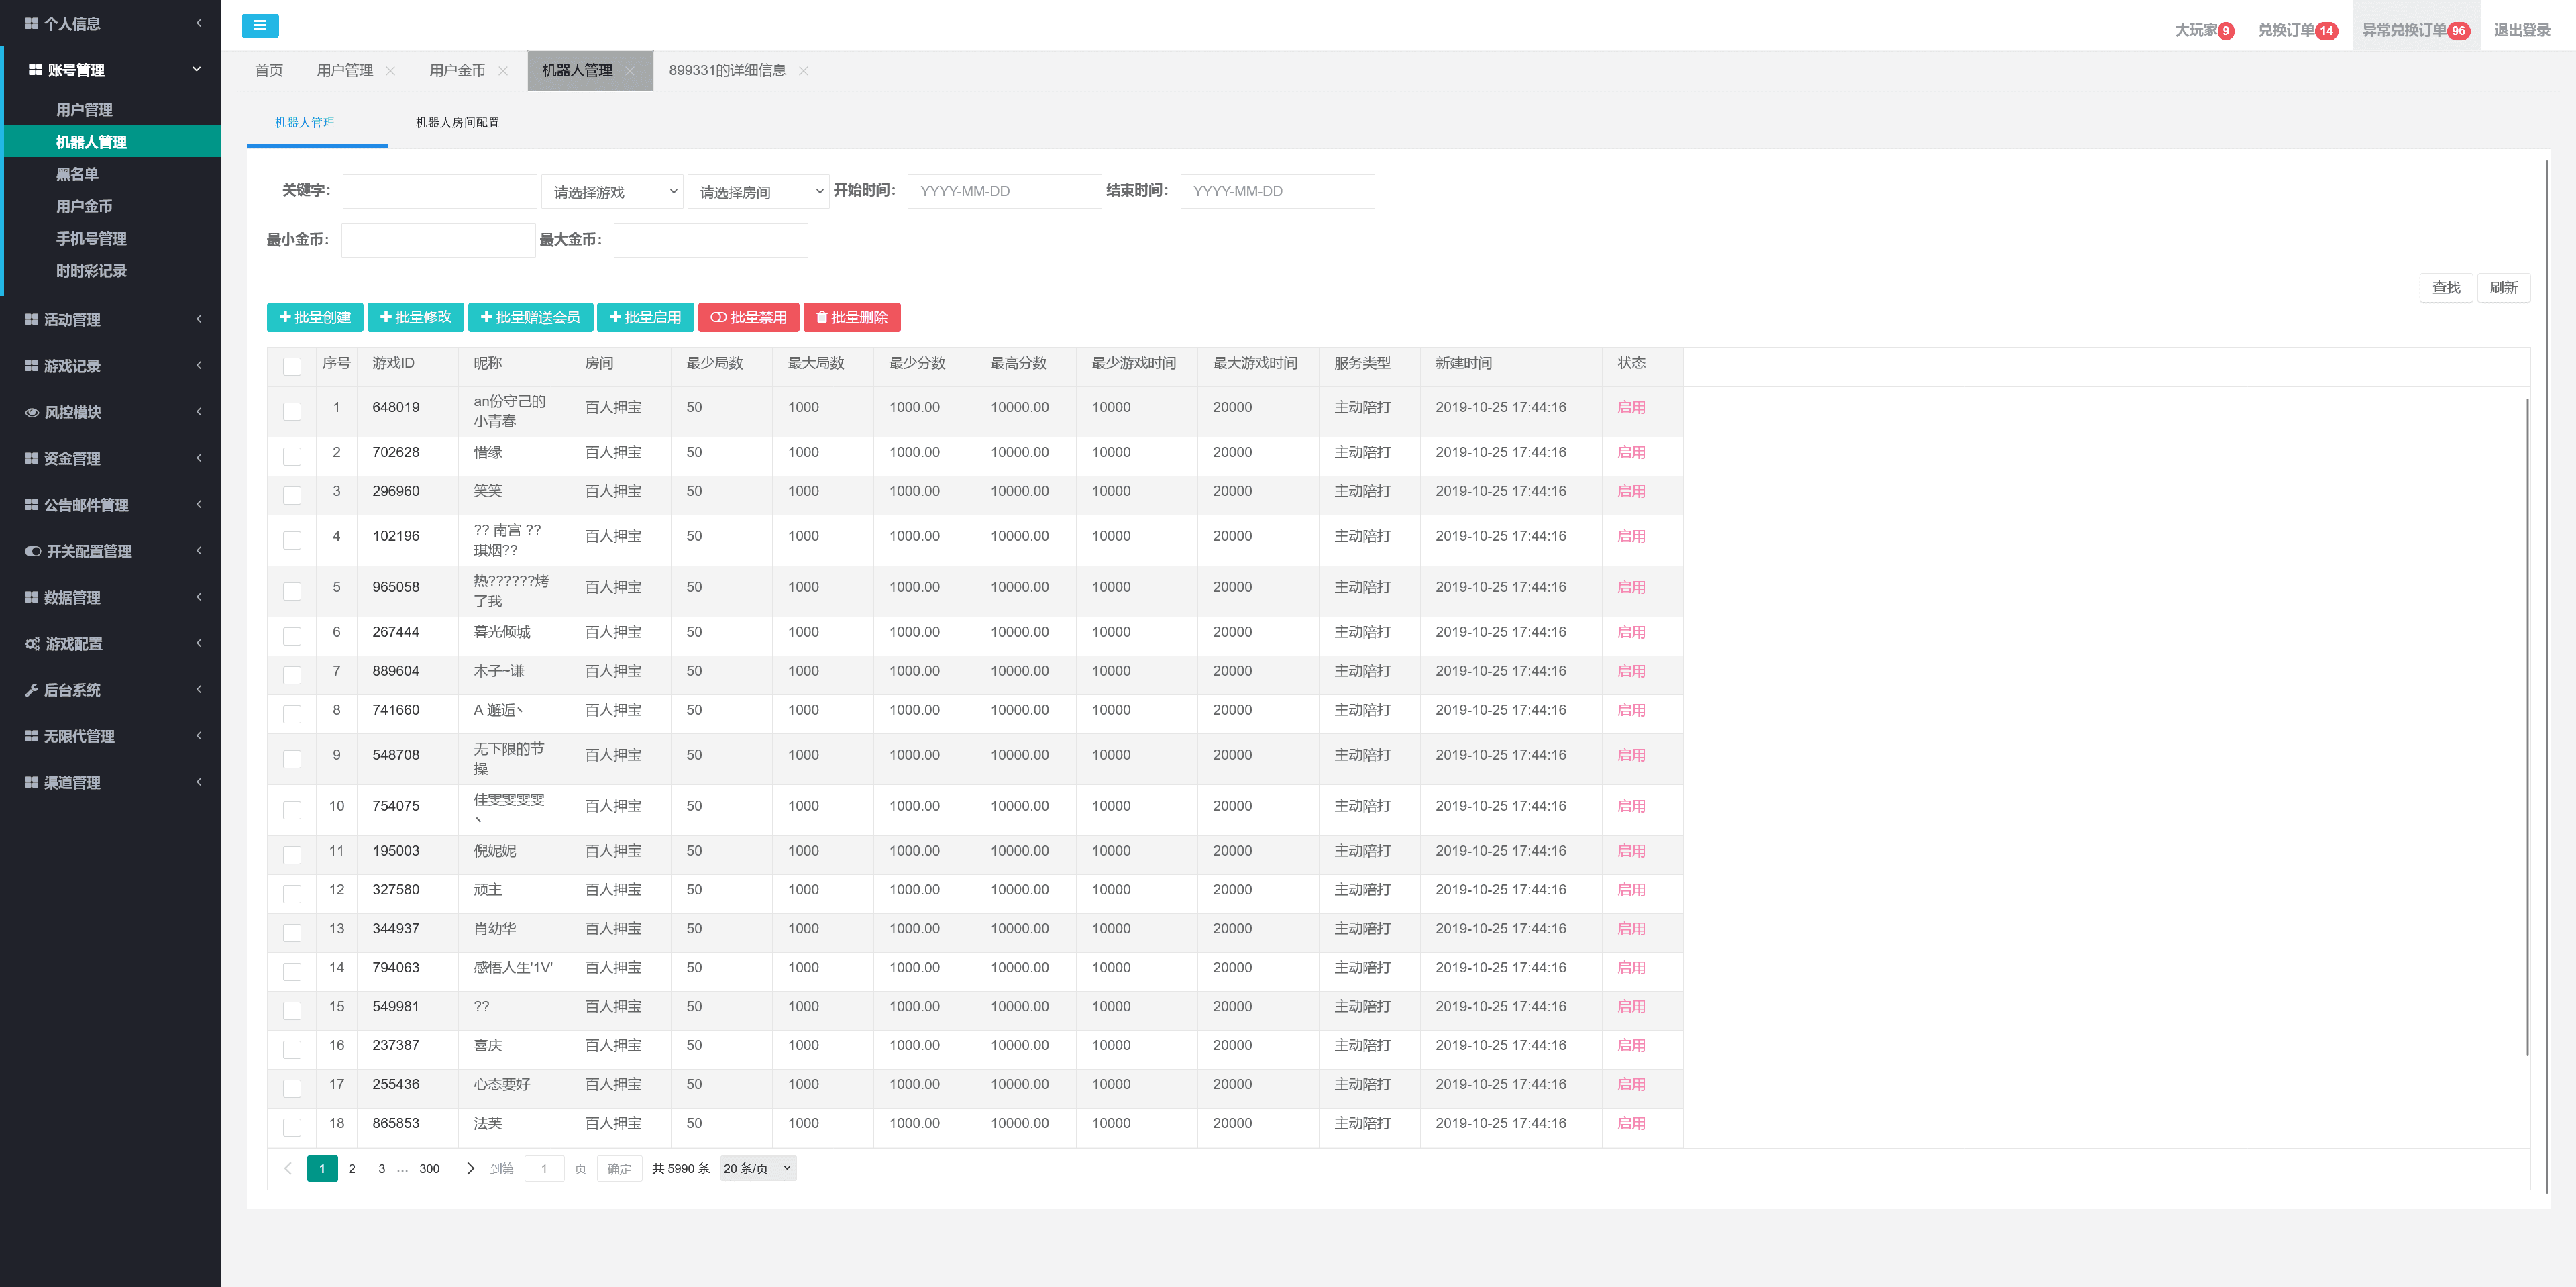Click the 开关配置管理 toggle icon in sidebar
The height and width of the screenshot is (1287, 2576).
[x=33, y=551]
